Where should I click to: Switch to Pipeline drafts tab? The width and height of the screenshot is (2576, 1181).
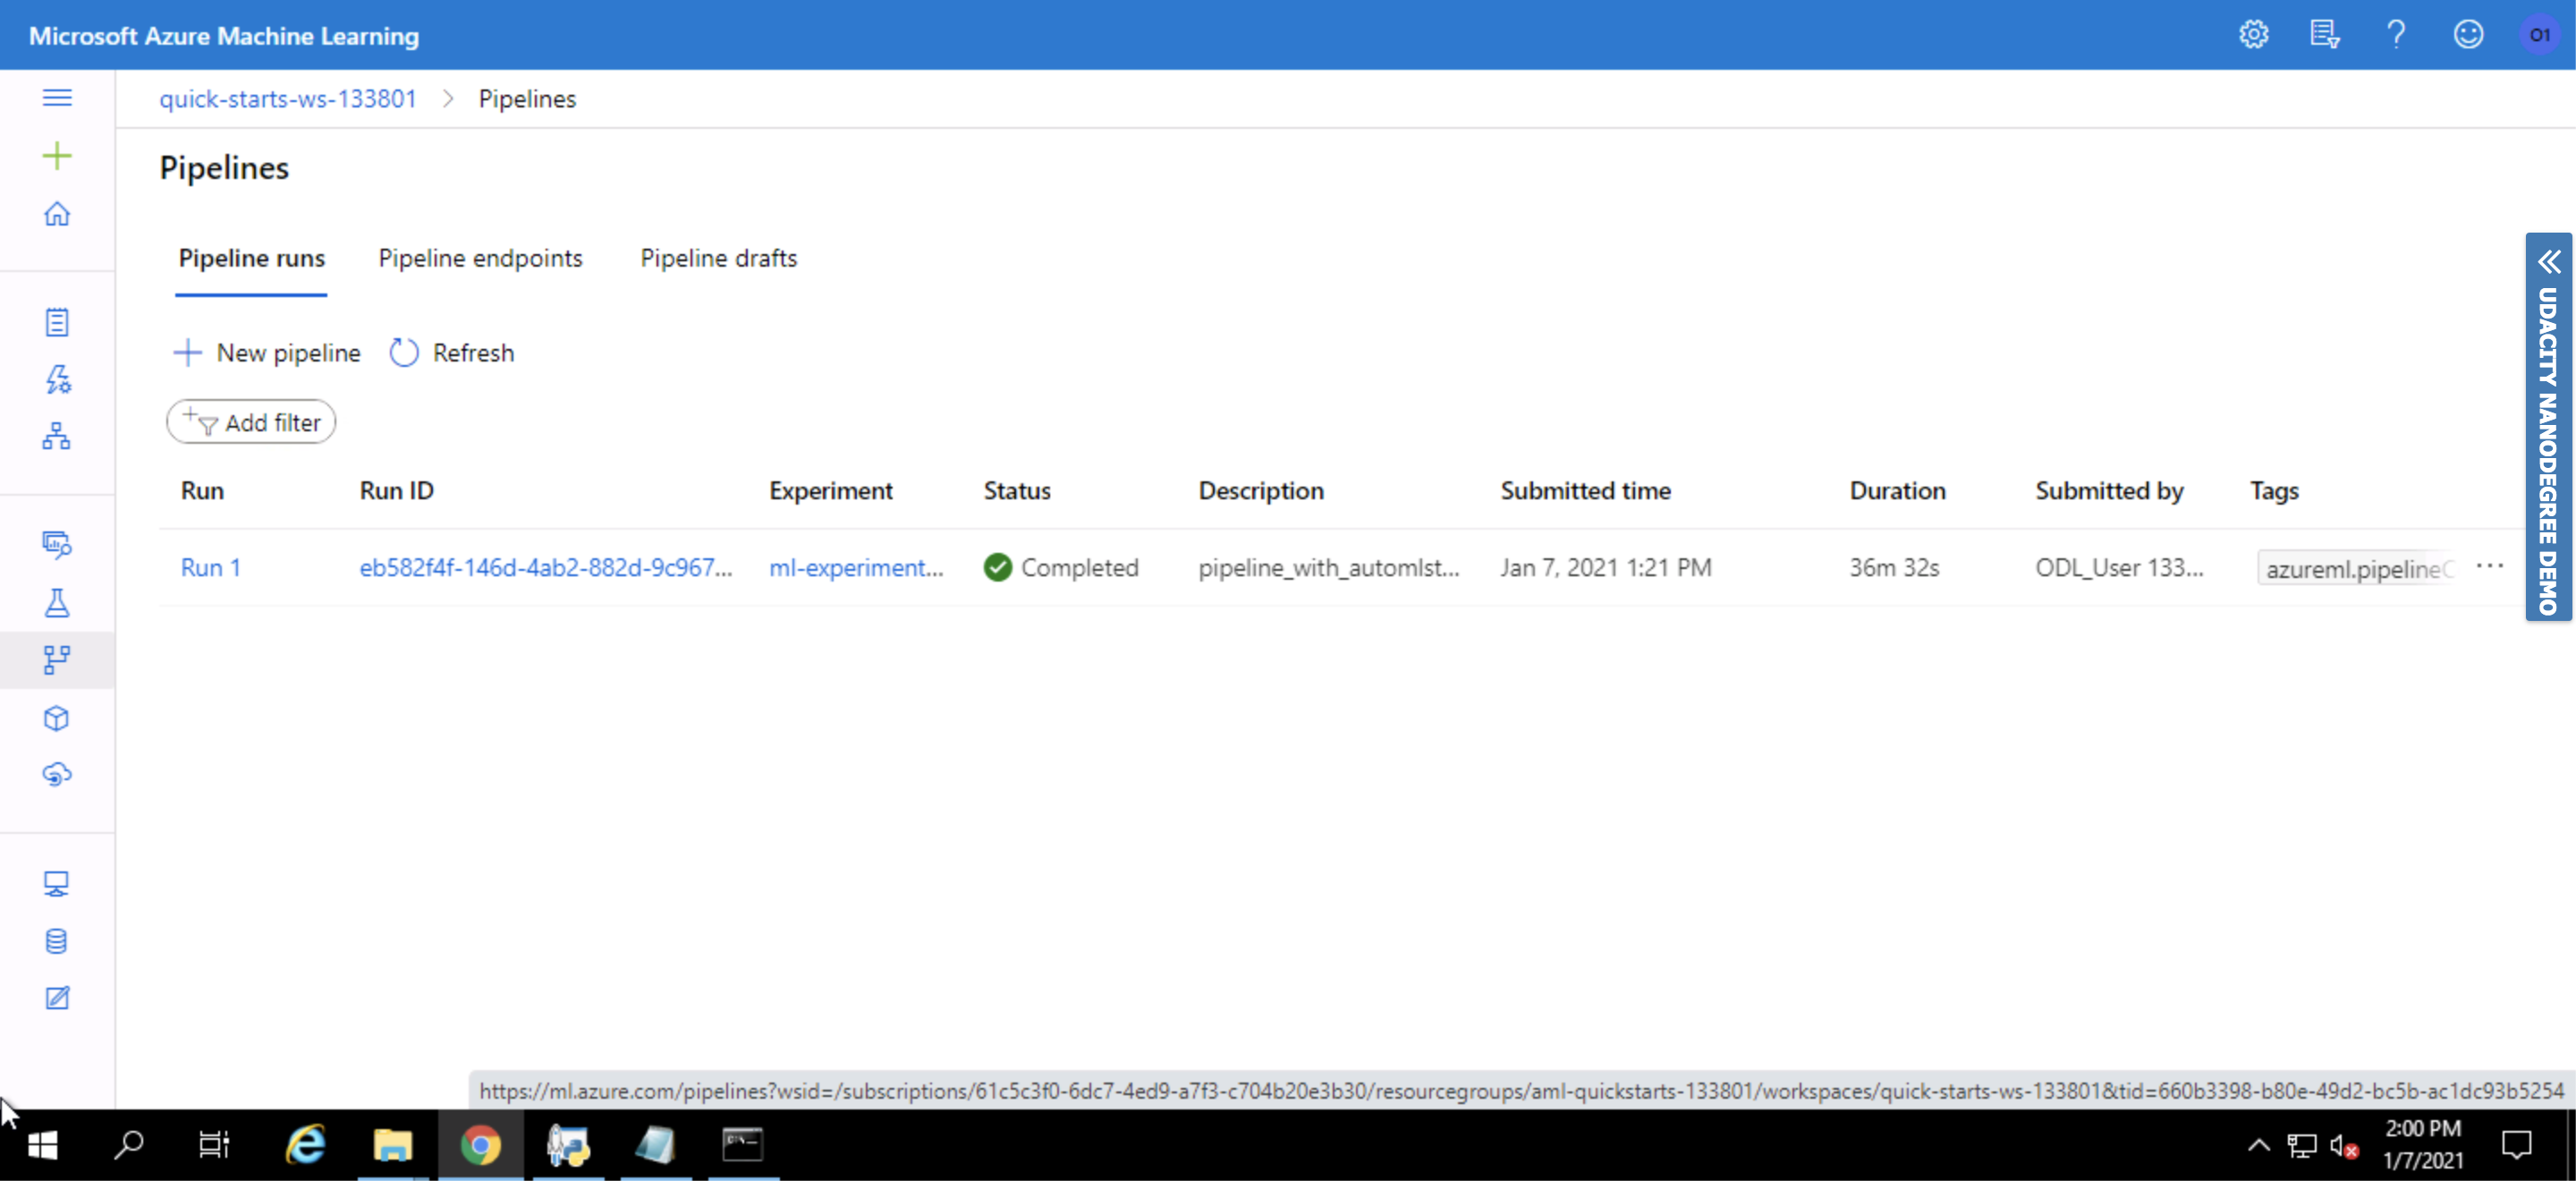[x=718, y=258]
